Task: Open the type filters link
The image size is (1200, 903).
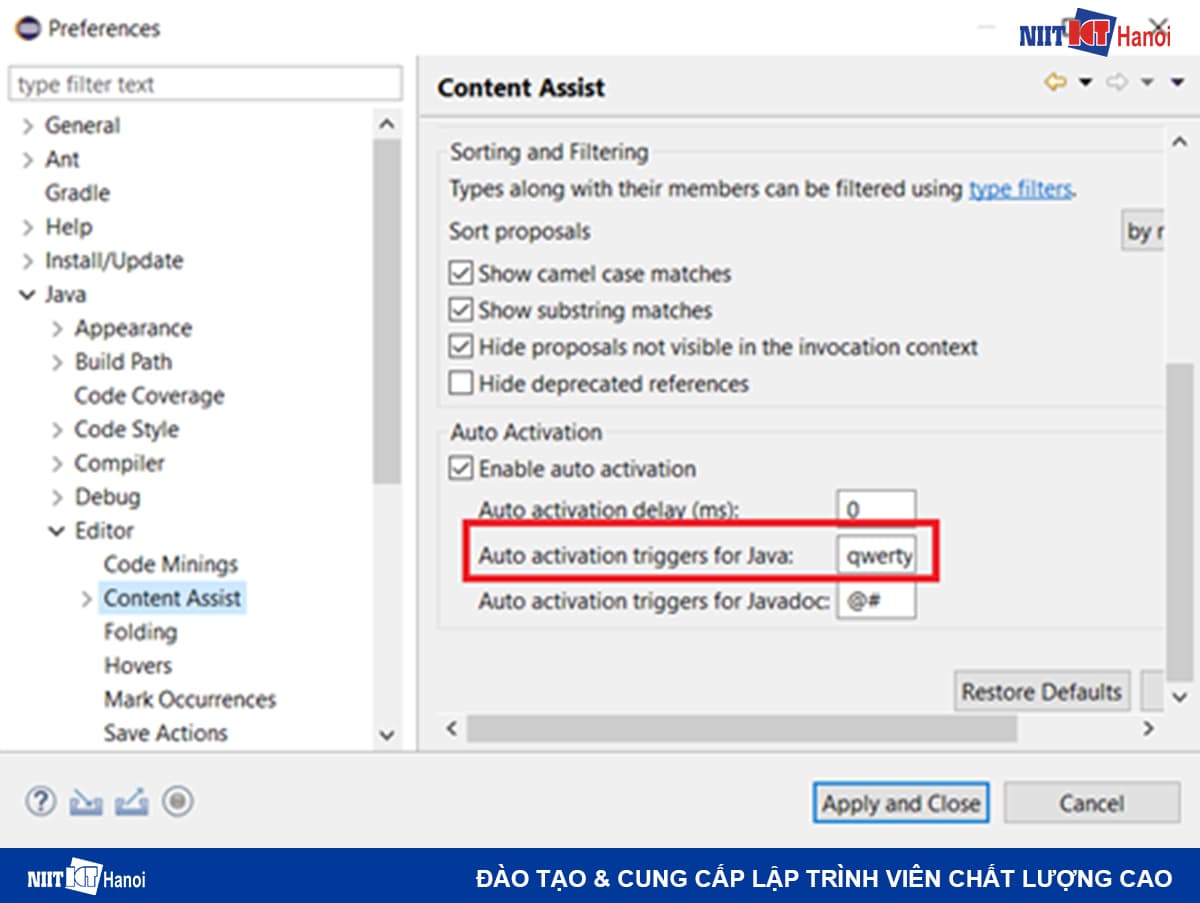Action: (1021, 189)
